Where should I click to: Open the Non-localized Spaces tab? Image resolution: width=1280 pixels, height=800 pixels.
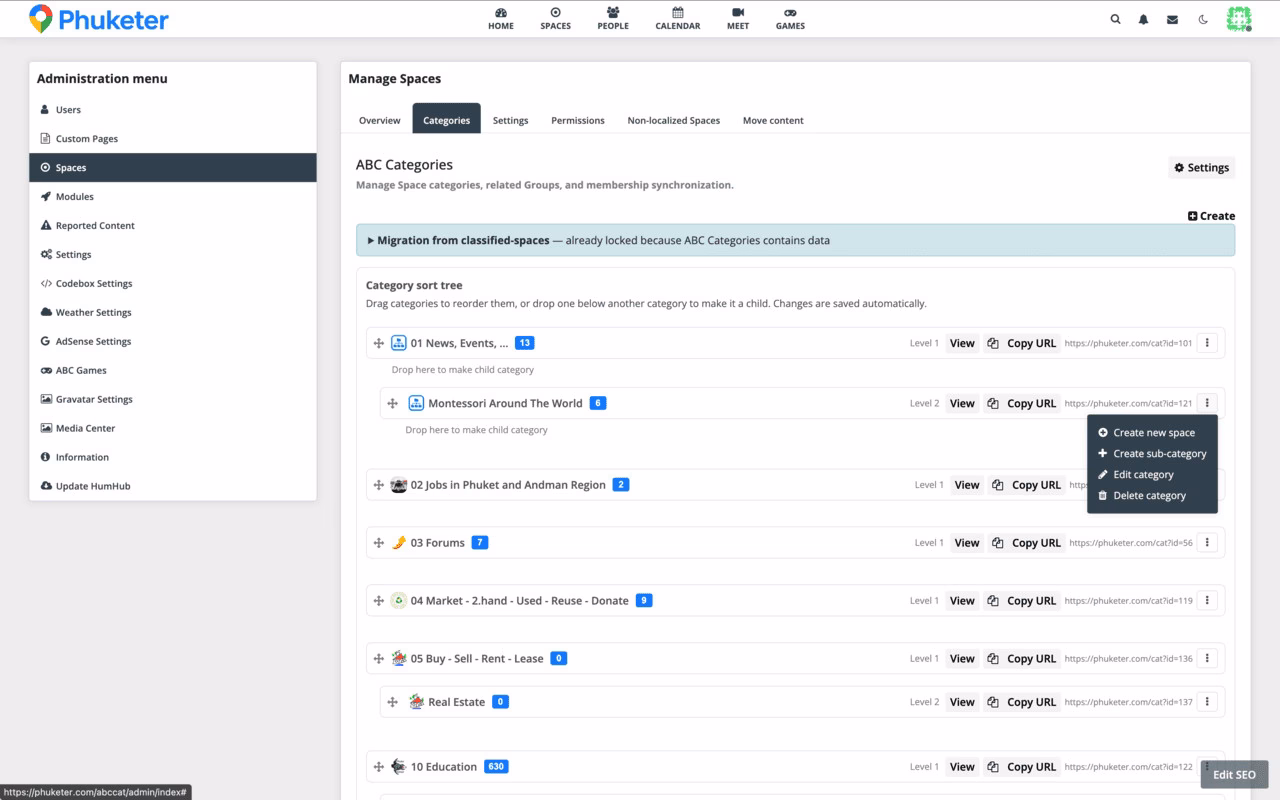[674, 120]
